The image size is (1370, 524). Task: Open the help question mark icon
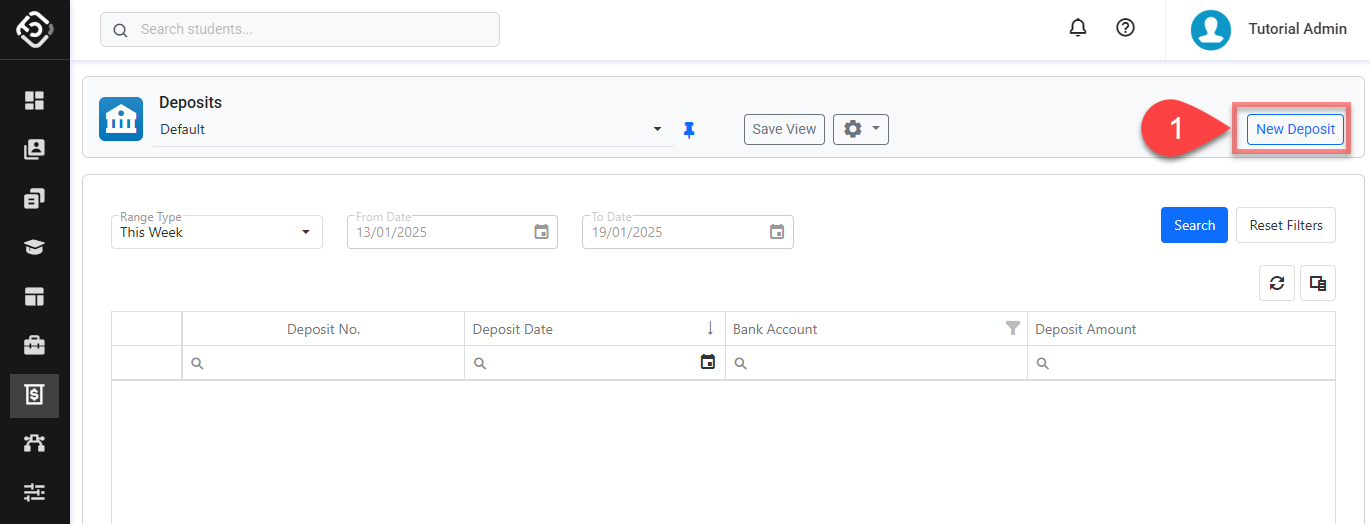[1125, 28]
